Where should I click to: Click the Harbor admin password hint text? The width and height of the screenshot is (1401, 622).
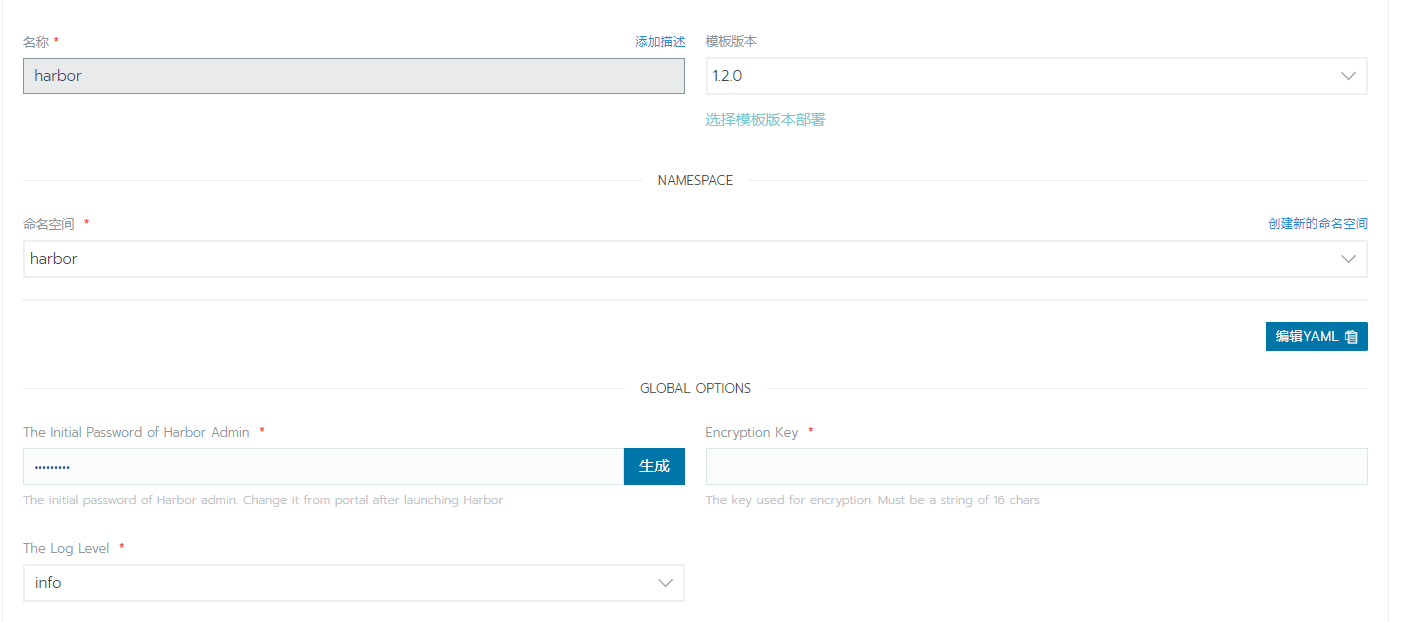point(263,500)
